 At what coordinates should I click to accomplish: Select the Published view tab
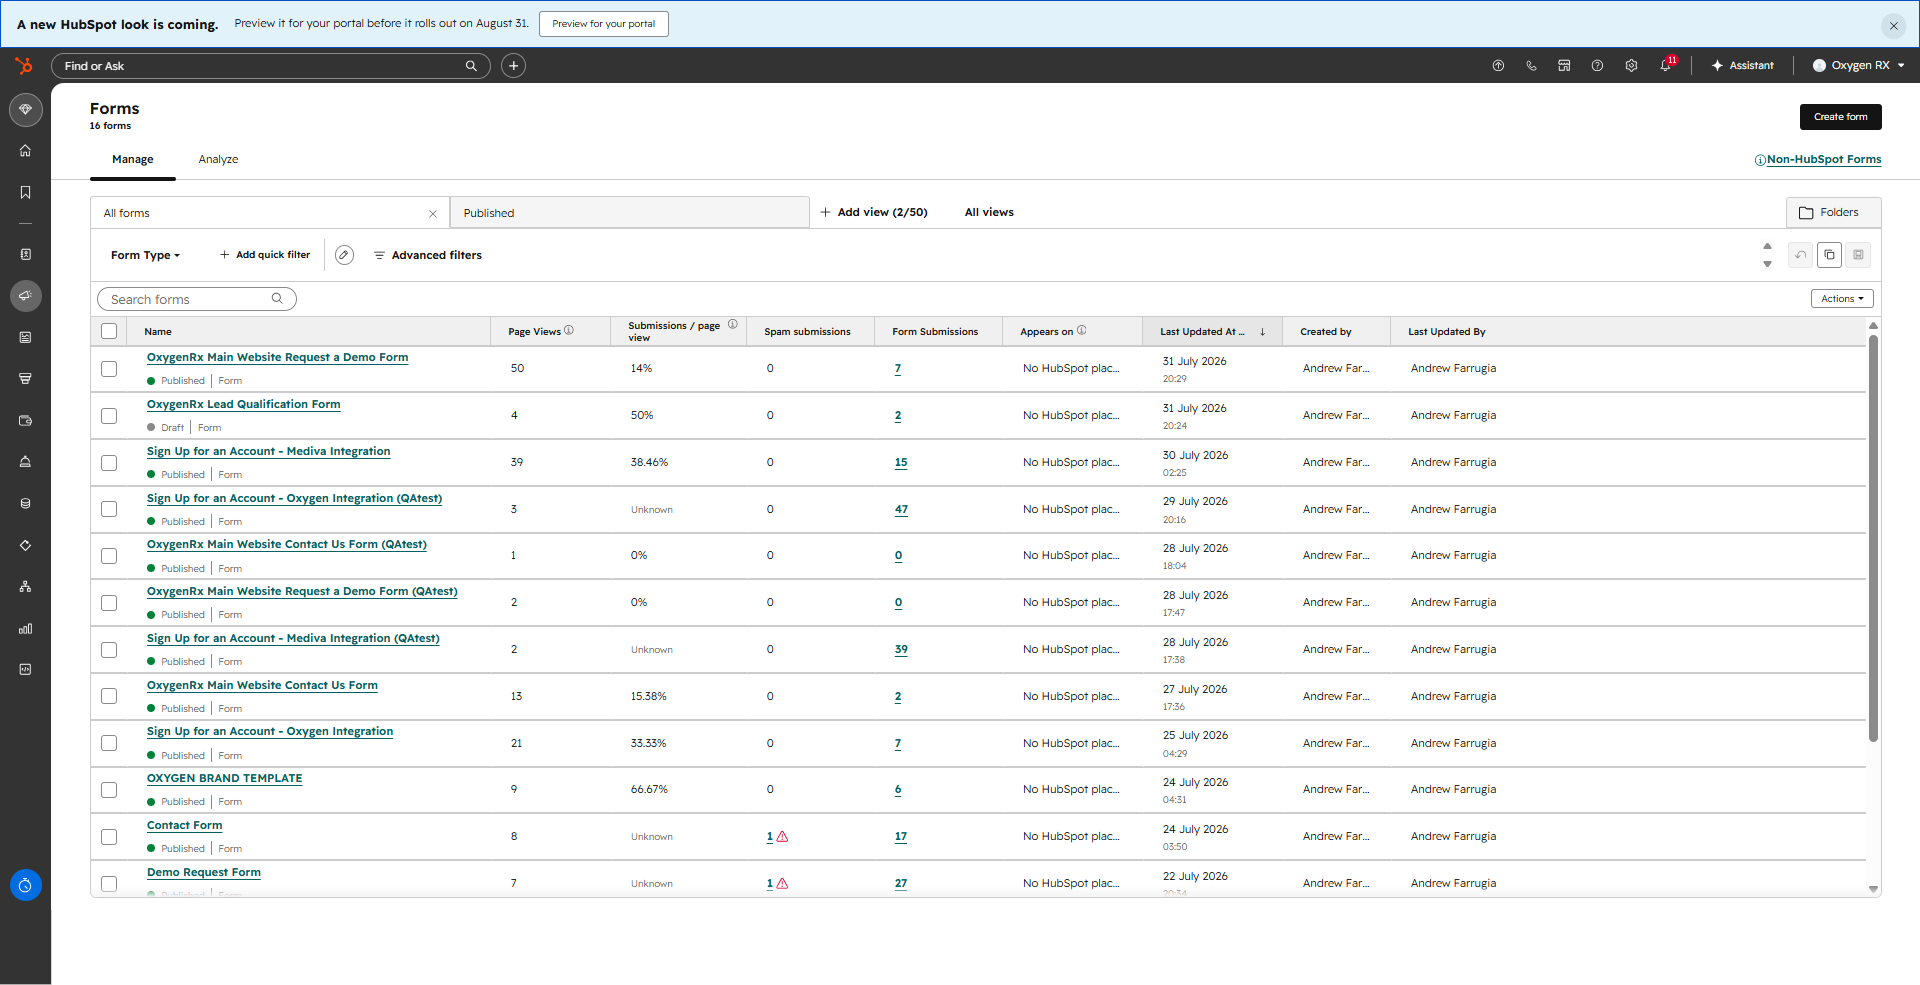pos(629,213)
